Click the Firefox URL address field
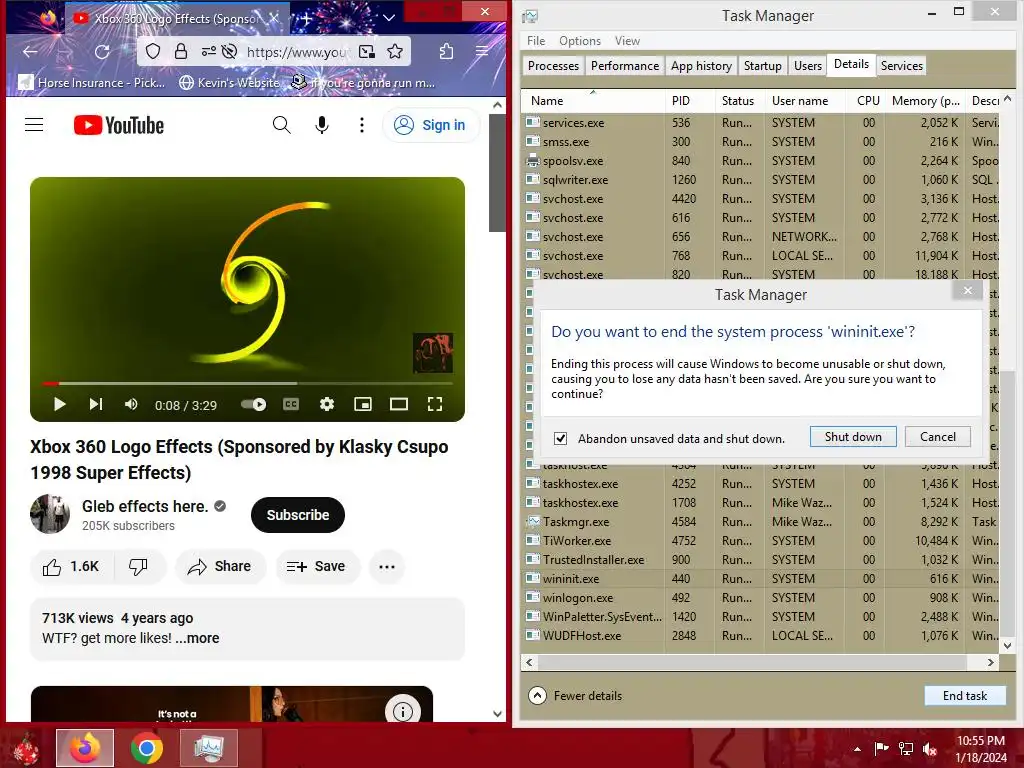This screenshot has height=768, width=1024. [297, 52]
